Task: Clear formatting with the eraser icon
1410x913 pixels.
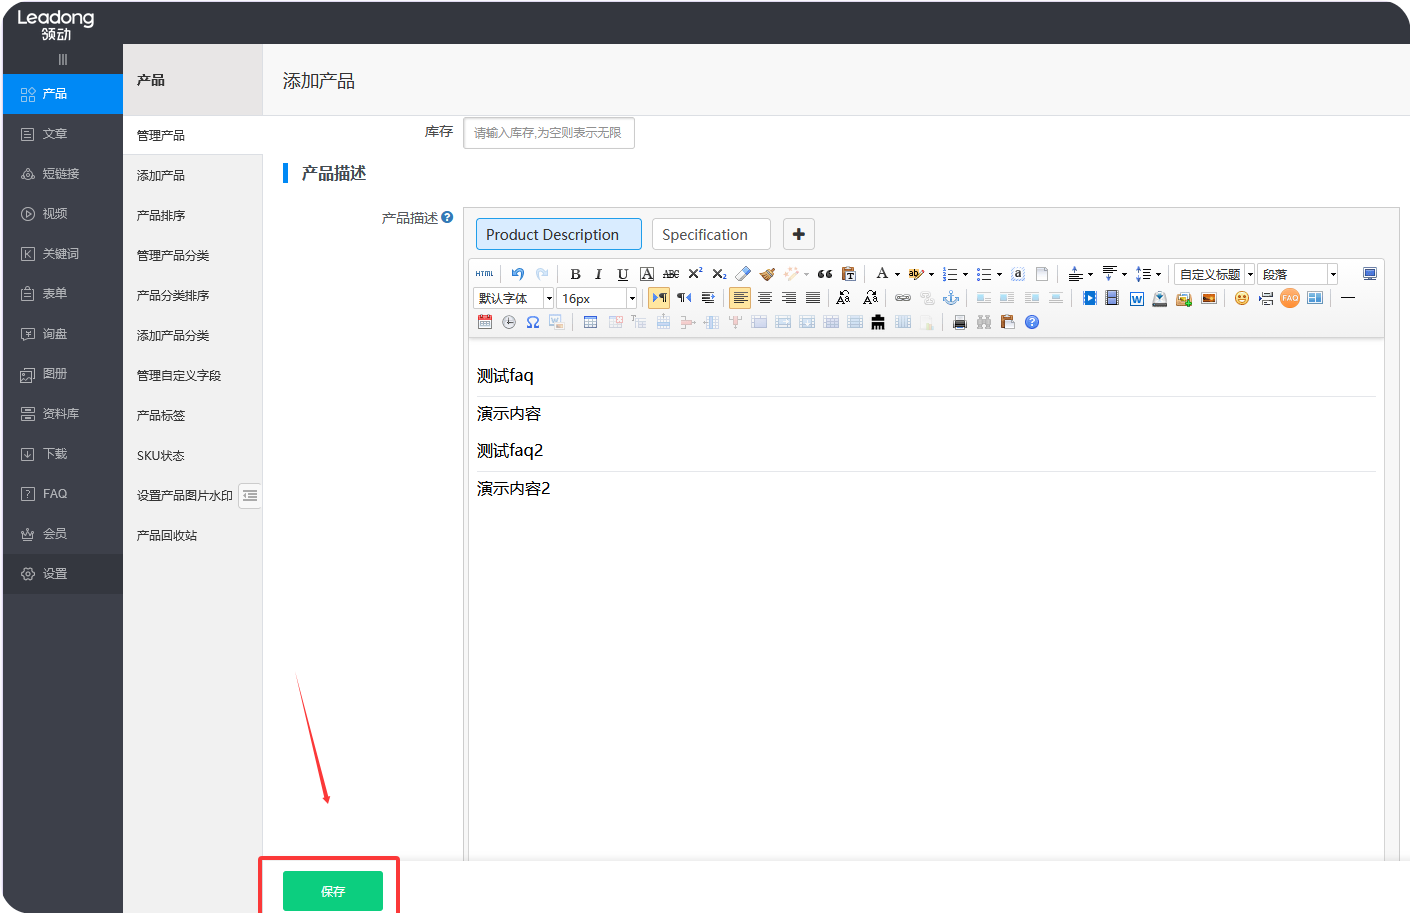Action: [x=743, y=274]
